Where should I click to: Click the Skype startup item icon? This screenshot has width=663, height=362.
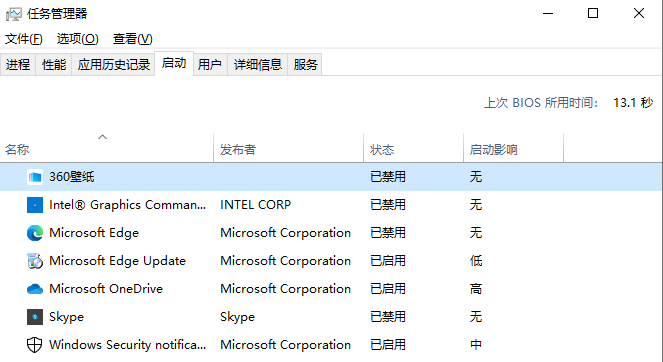35,317
